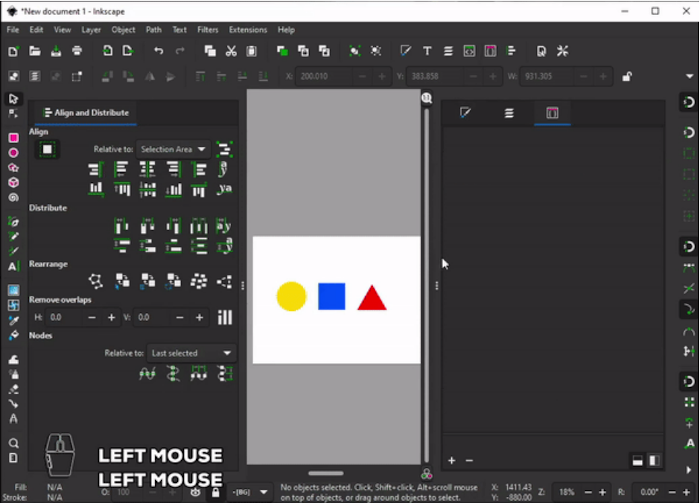Click the Remove overlaps apply icon
Image resolution: width=700 pixels, height=503 pixels.
[225, 317]
